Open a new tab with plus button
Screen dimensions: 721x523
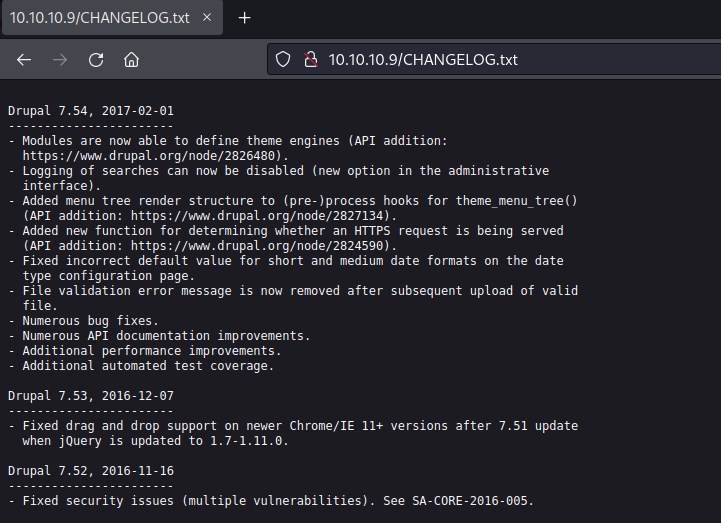244,18
